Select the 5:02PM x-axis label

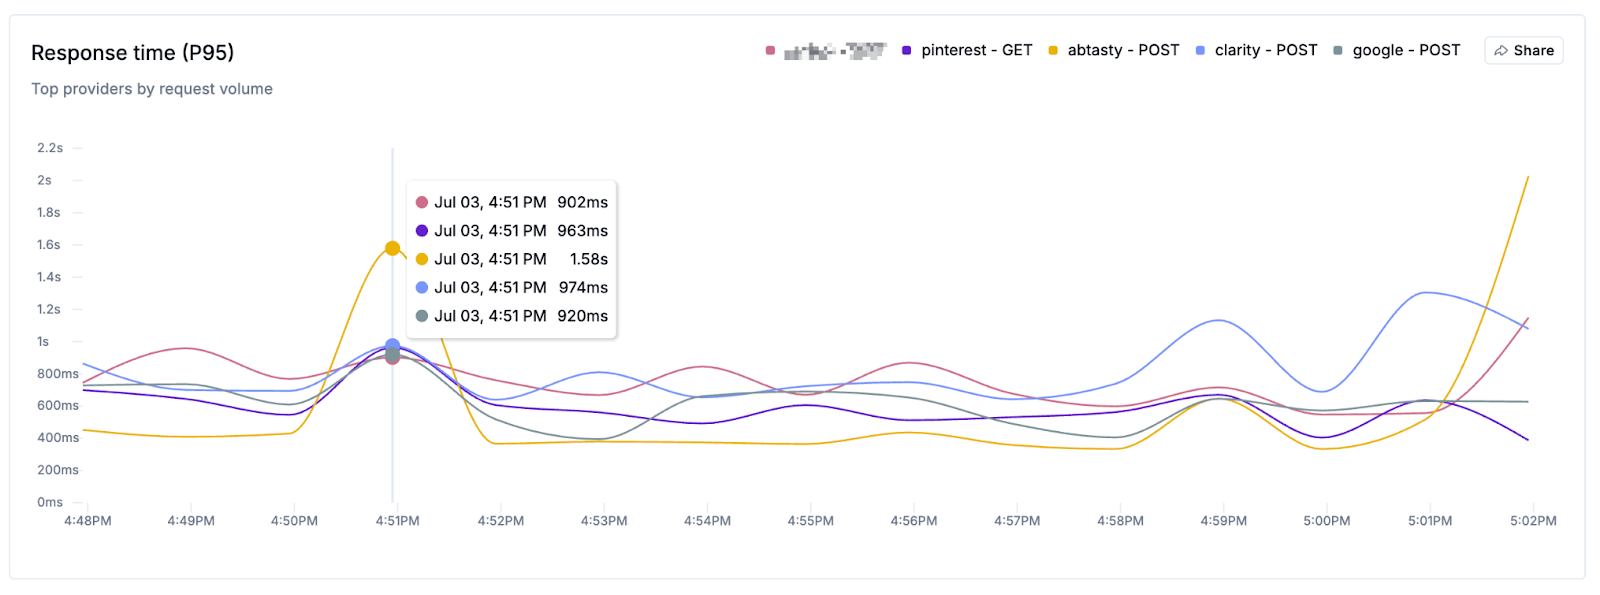[x=1533, y=521]
